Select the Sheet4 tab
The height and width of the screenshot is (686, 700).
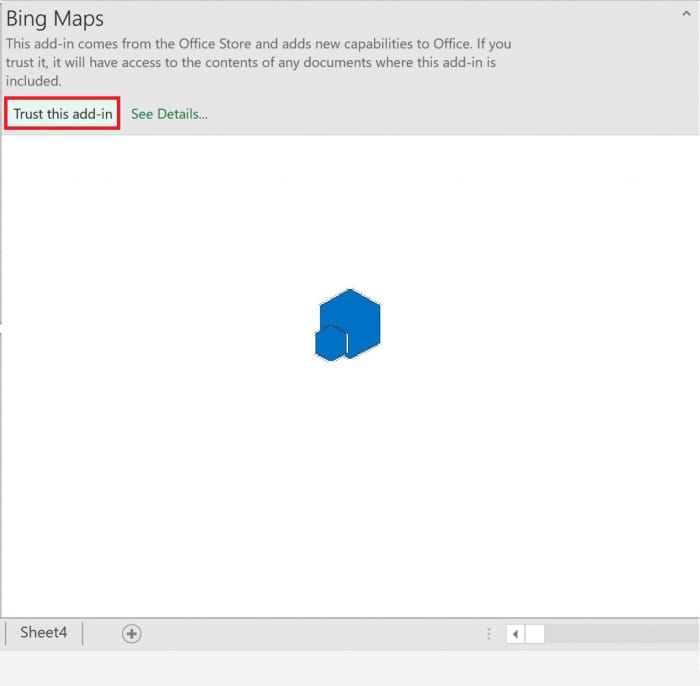tap(43, 632)
